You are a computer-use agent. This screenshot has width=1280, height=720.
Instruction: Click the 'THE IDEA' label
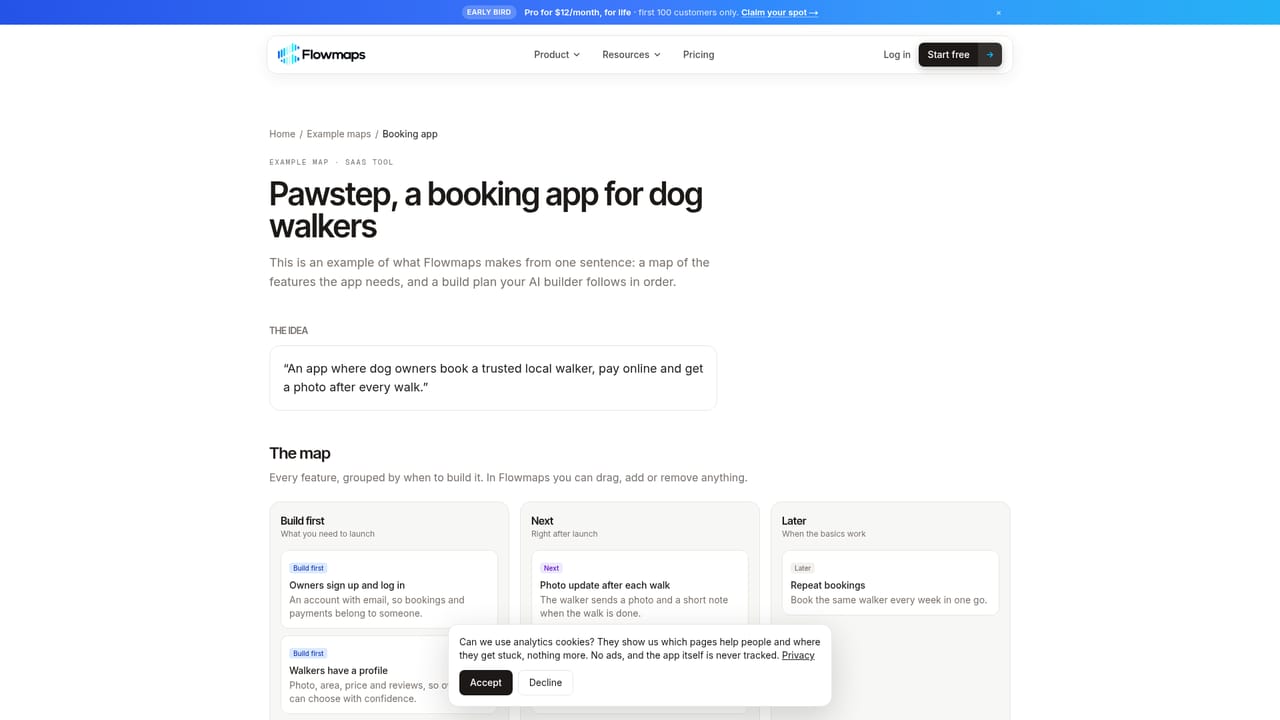pos(289,331)
